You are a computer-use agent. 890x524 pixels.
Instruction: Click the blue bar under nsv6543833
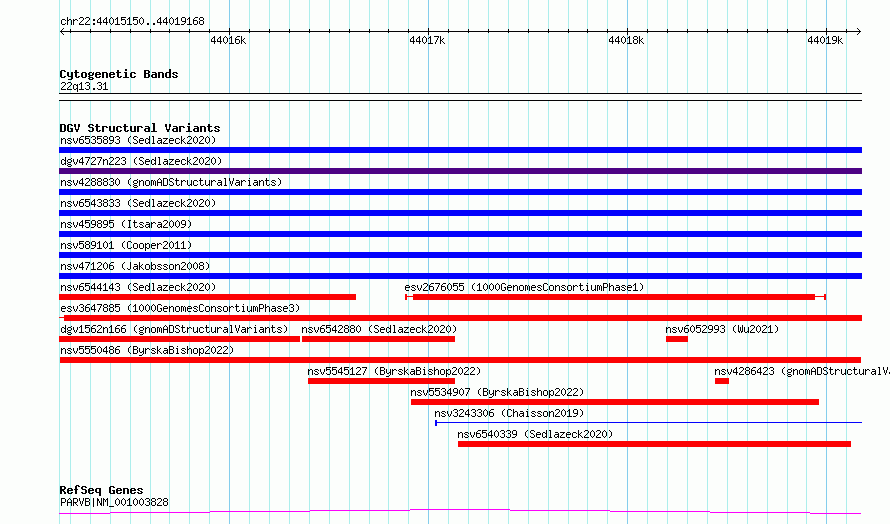pos(460,213)
